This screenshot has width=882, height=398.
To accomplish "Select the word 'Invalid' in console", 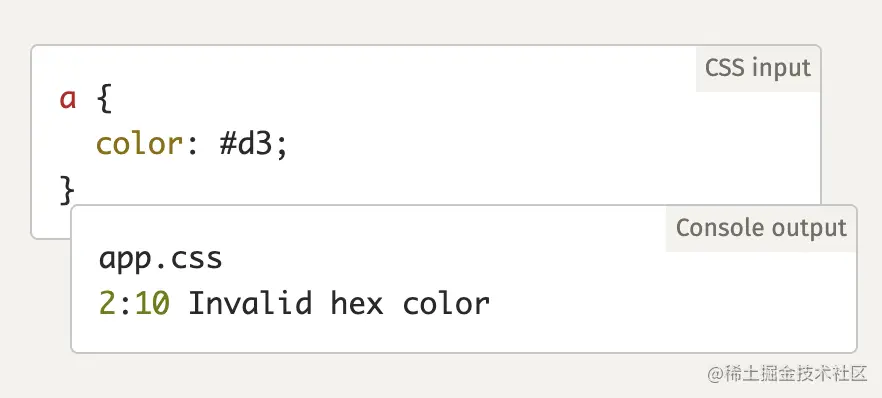I will point(250,304).
